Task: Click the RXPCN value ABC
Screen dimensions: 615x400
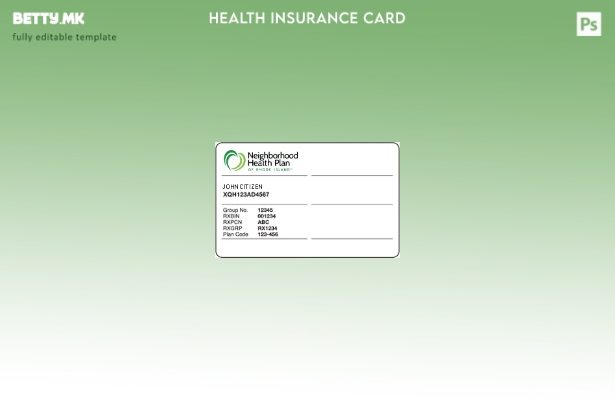Action: tap(263, 222)
